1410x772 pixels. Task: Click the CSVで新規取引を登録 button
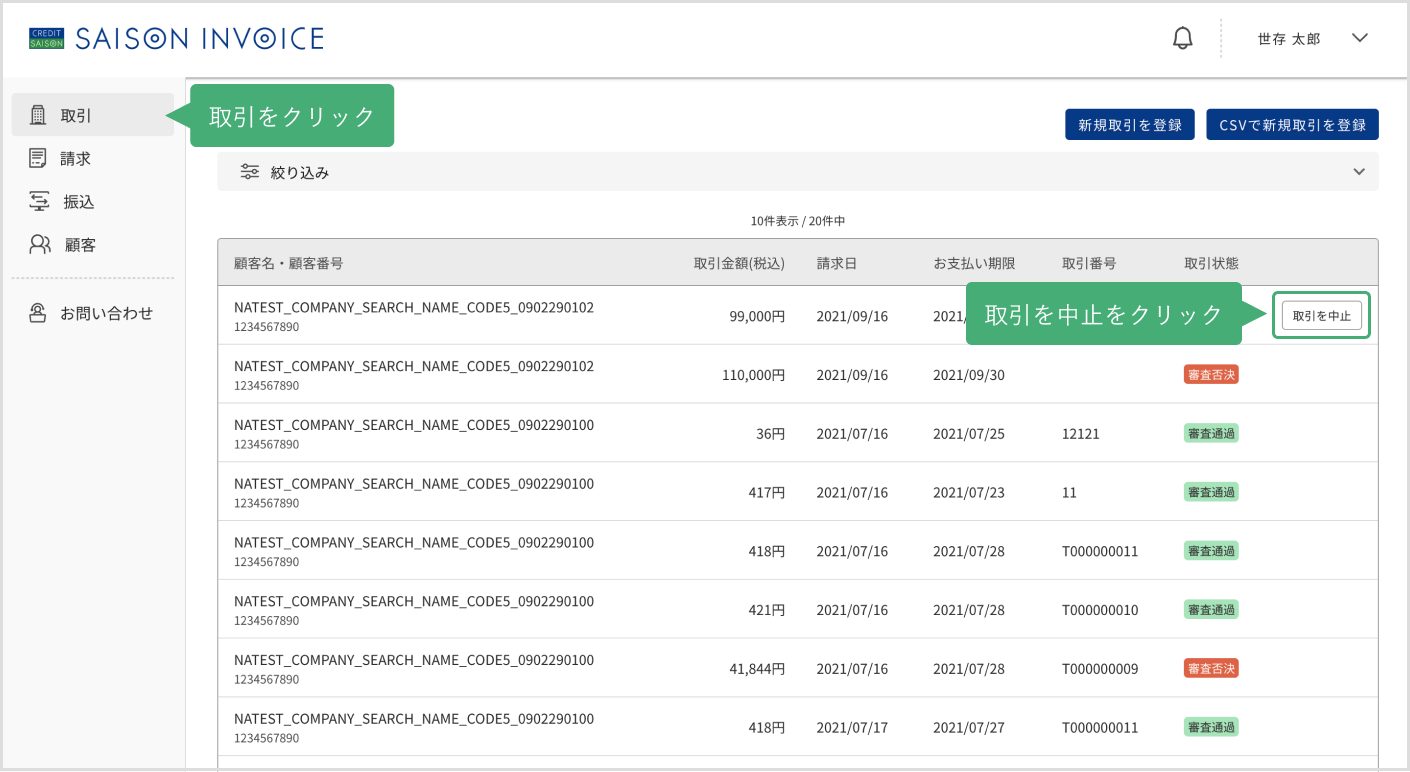coord(1292,125)
